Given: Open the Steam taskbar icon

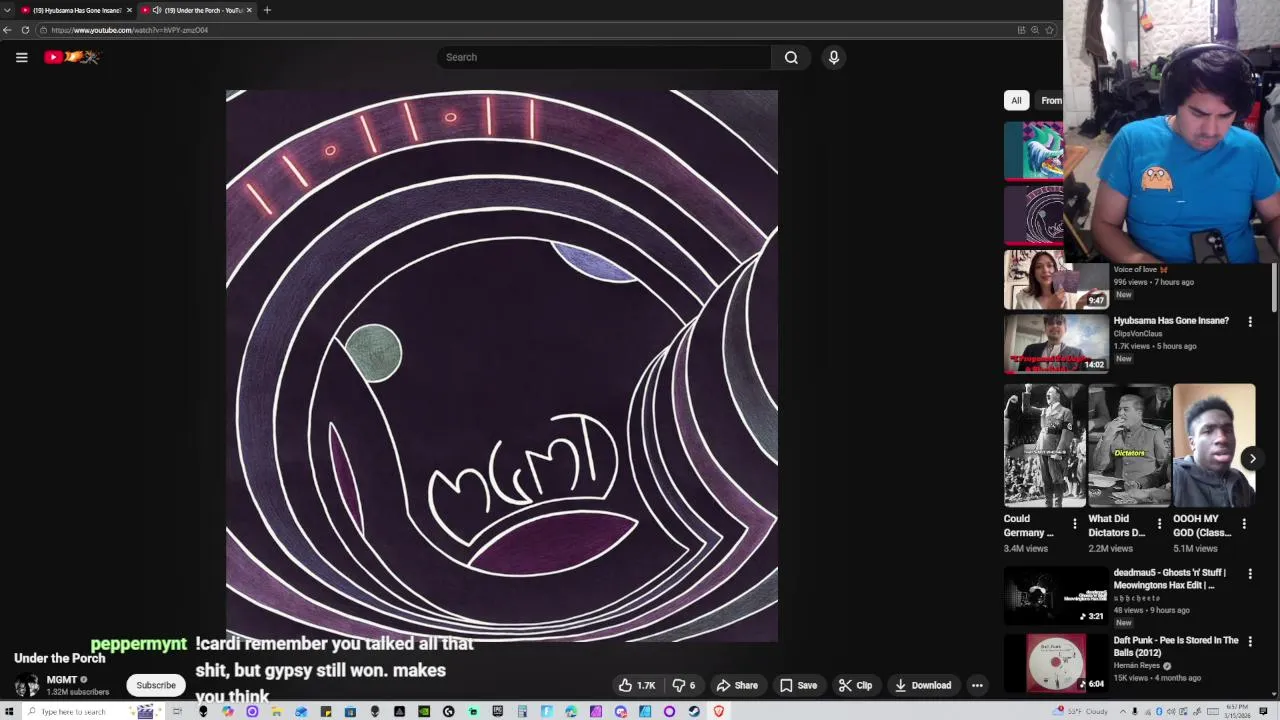Looking at the screenshot, I should coord(694,711).
